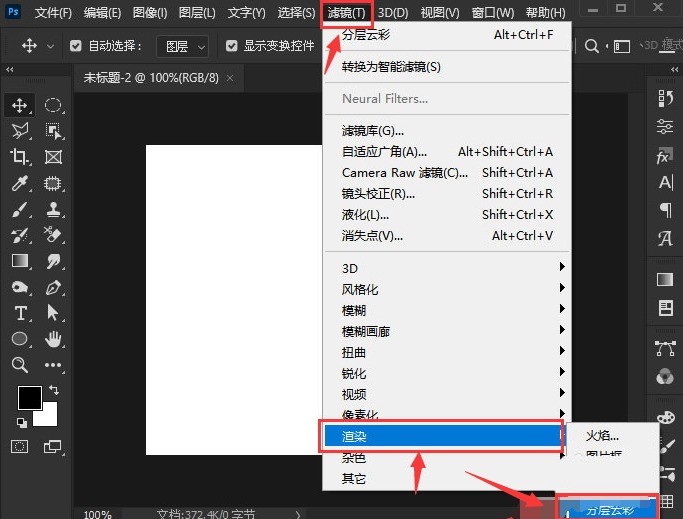Image resolution: width=683 pixels, height=519 pixels.
Task: Select the Ellipse shape tool
Action: coord(20,339)
